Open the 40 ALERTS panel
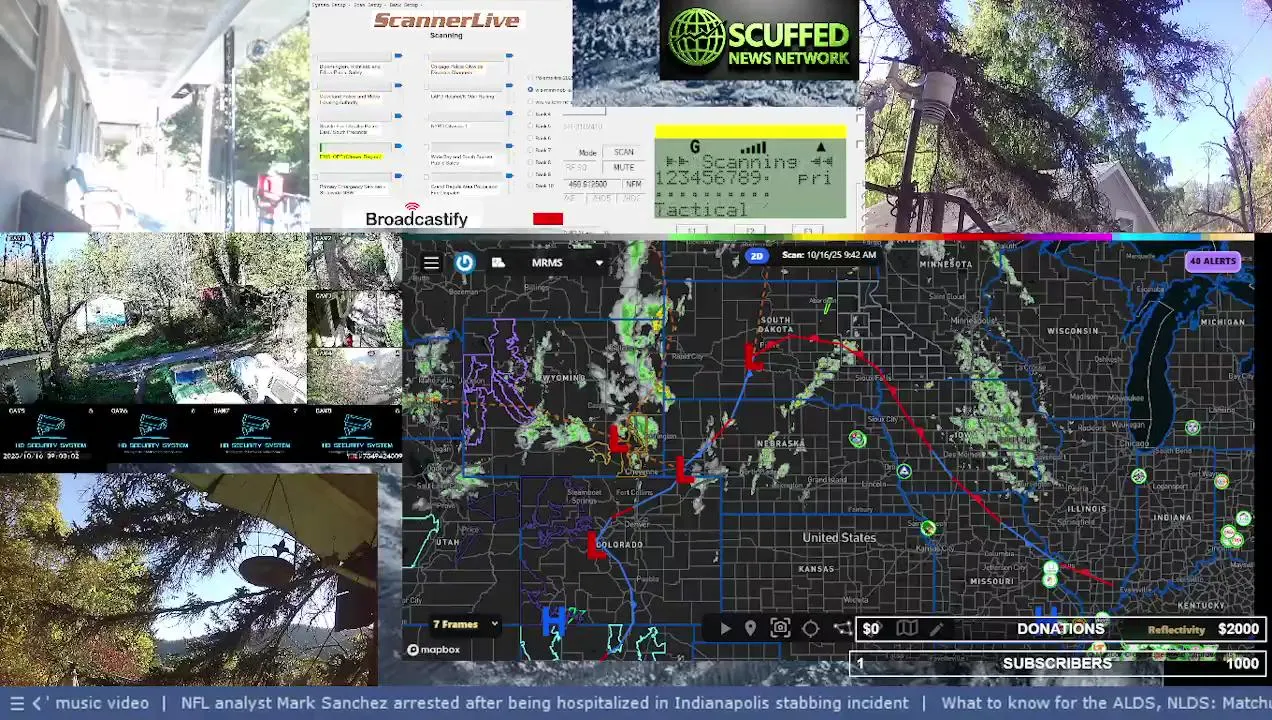 click(x=1213, y=261)
